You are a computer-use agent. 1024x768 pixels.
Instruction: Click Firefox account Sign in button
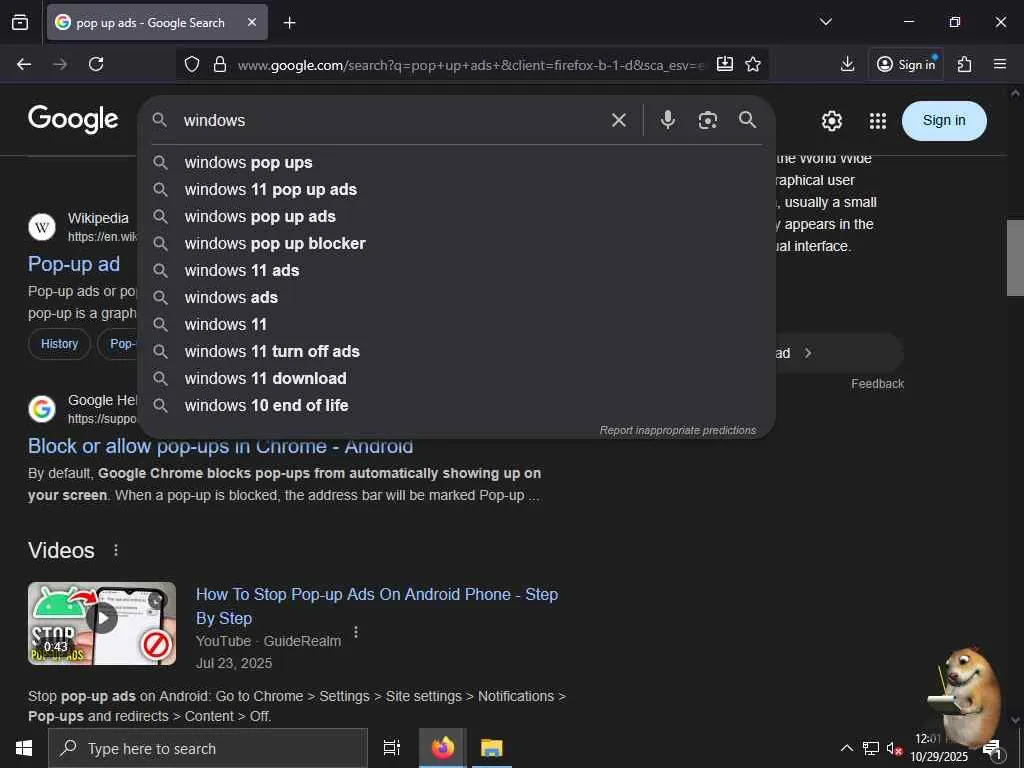pos(906,64)
